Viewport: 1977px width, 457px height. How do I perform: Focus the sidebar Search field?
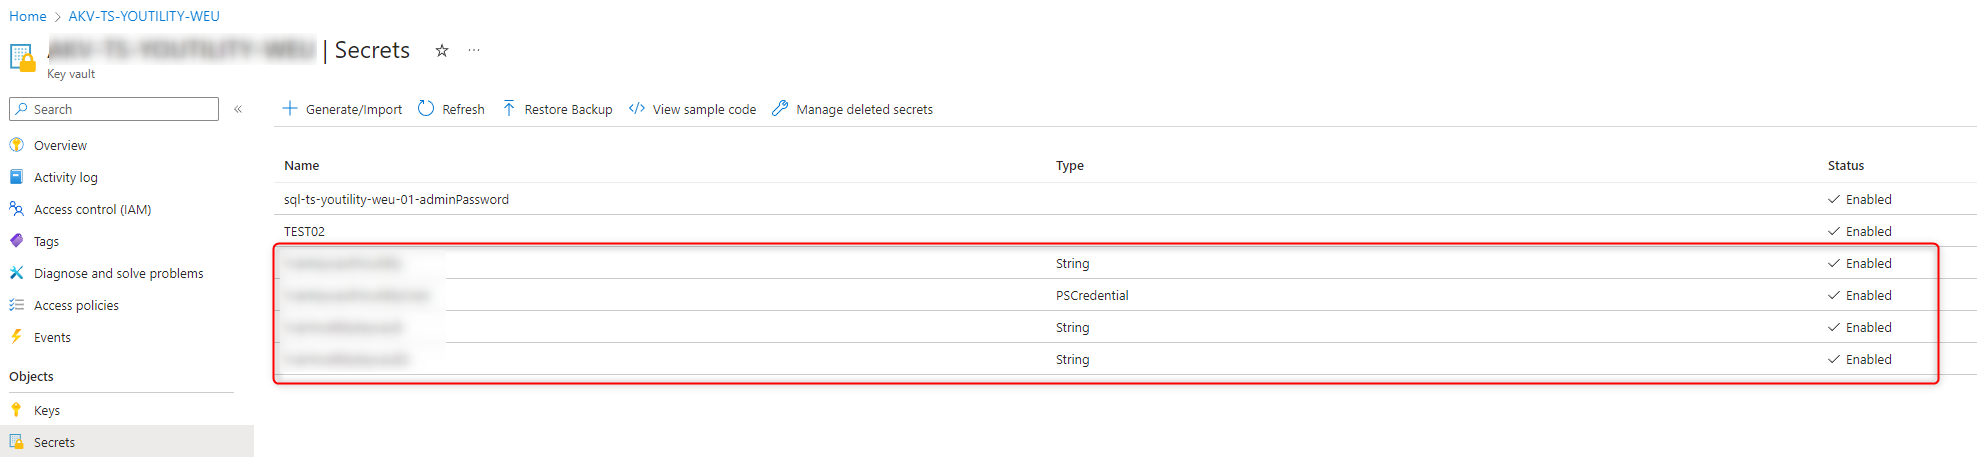pos(114,109)
